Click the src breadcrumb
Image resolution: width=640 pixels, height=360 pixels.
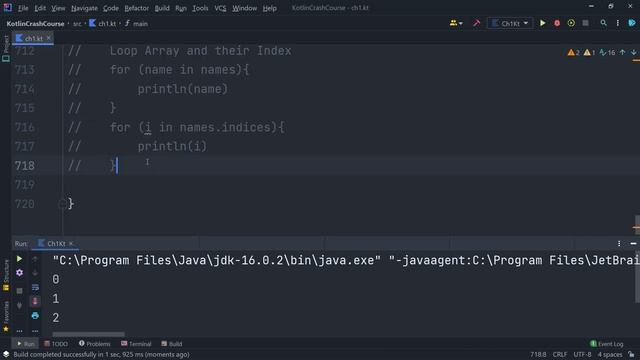point(77,24)
